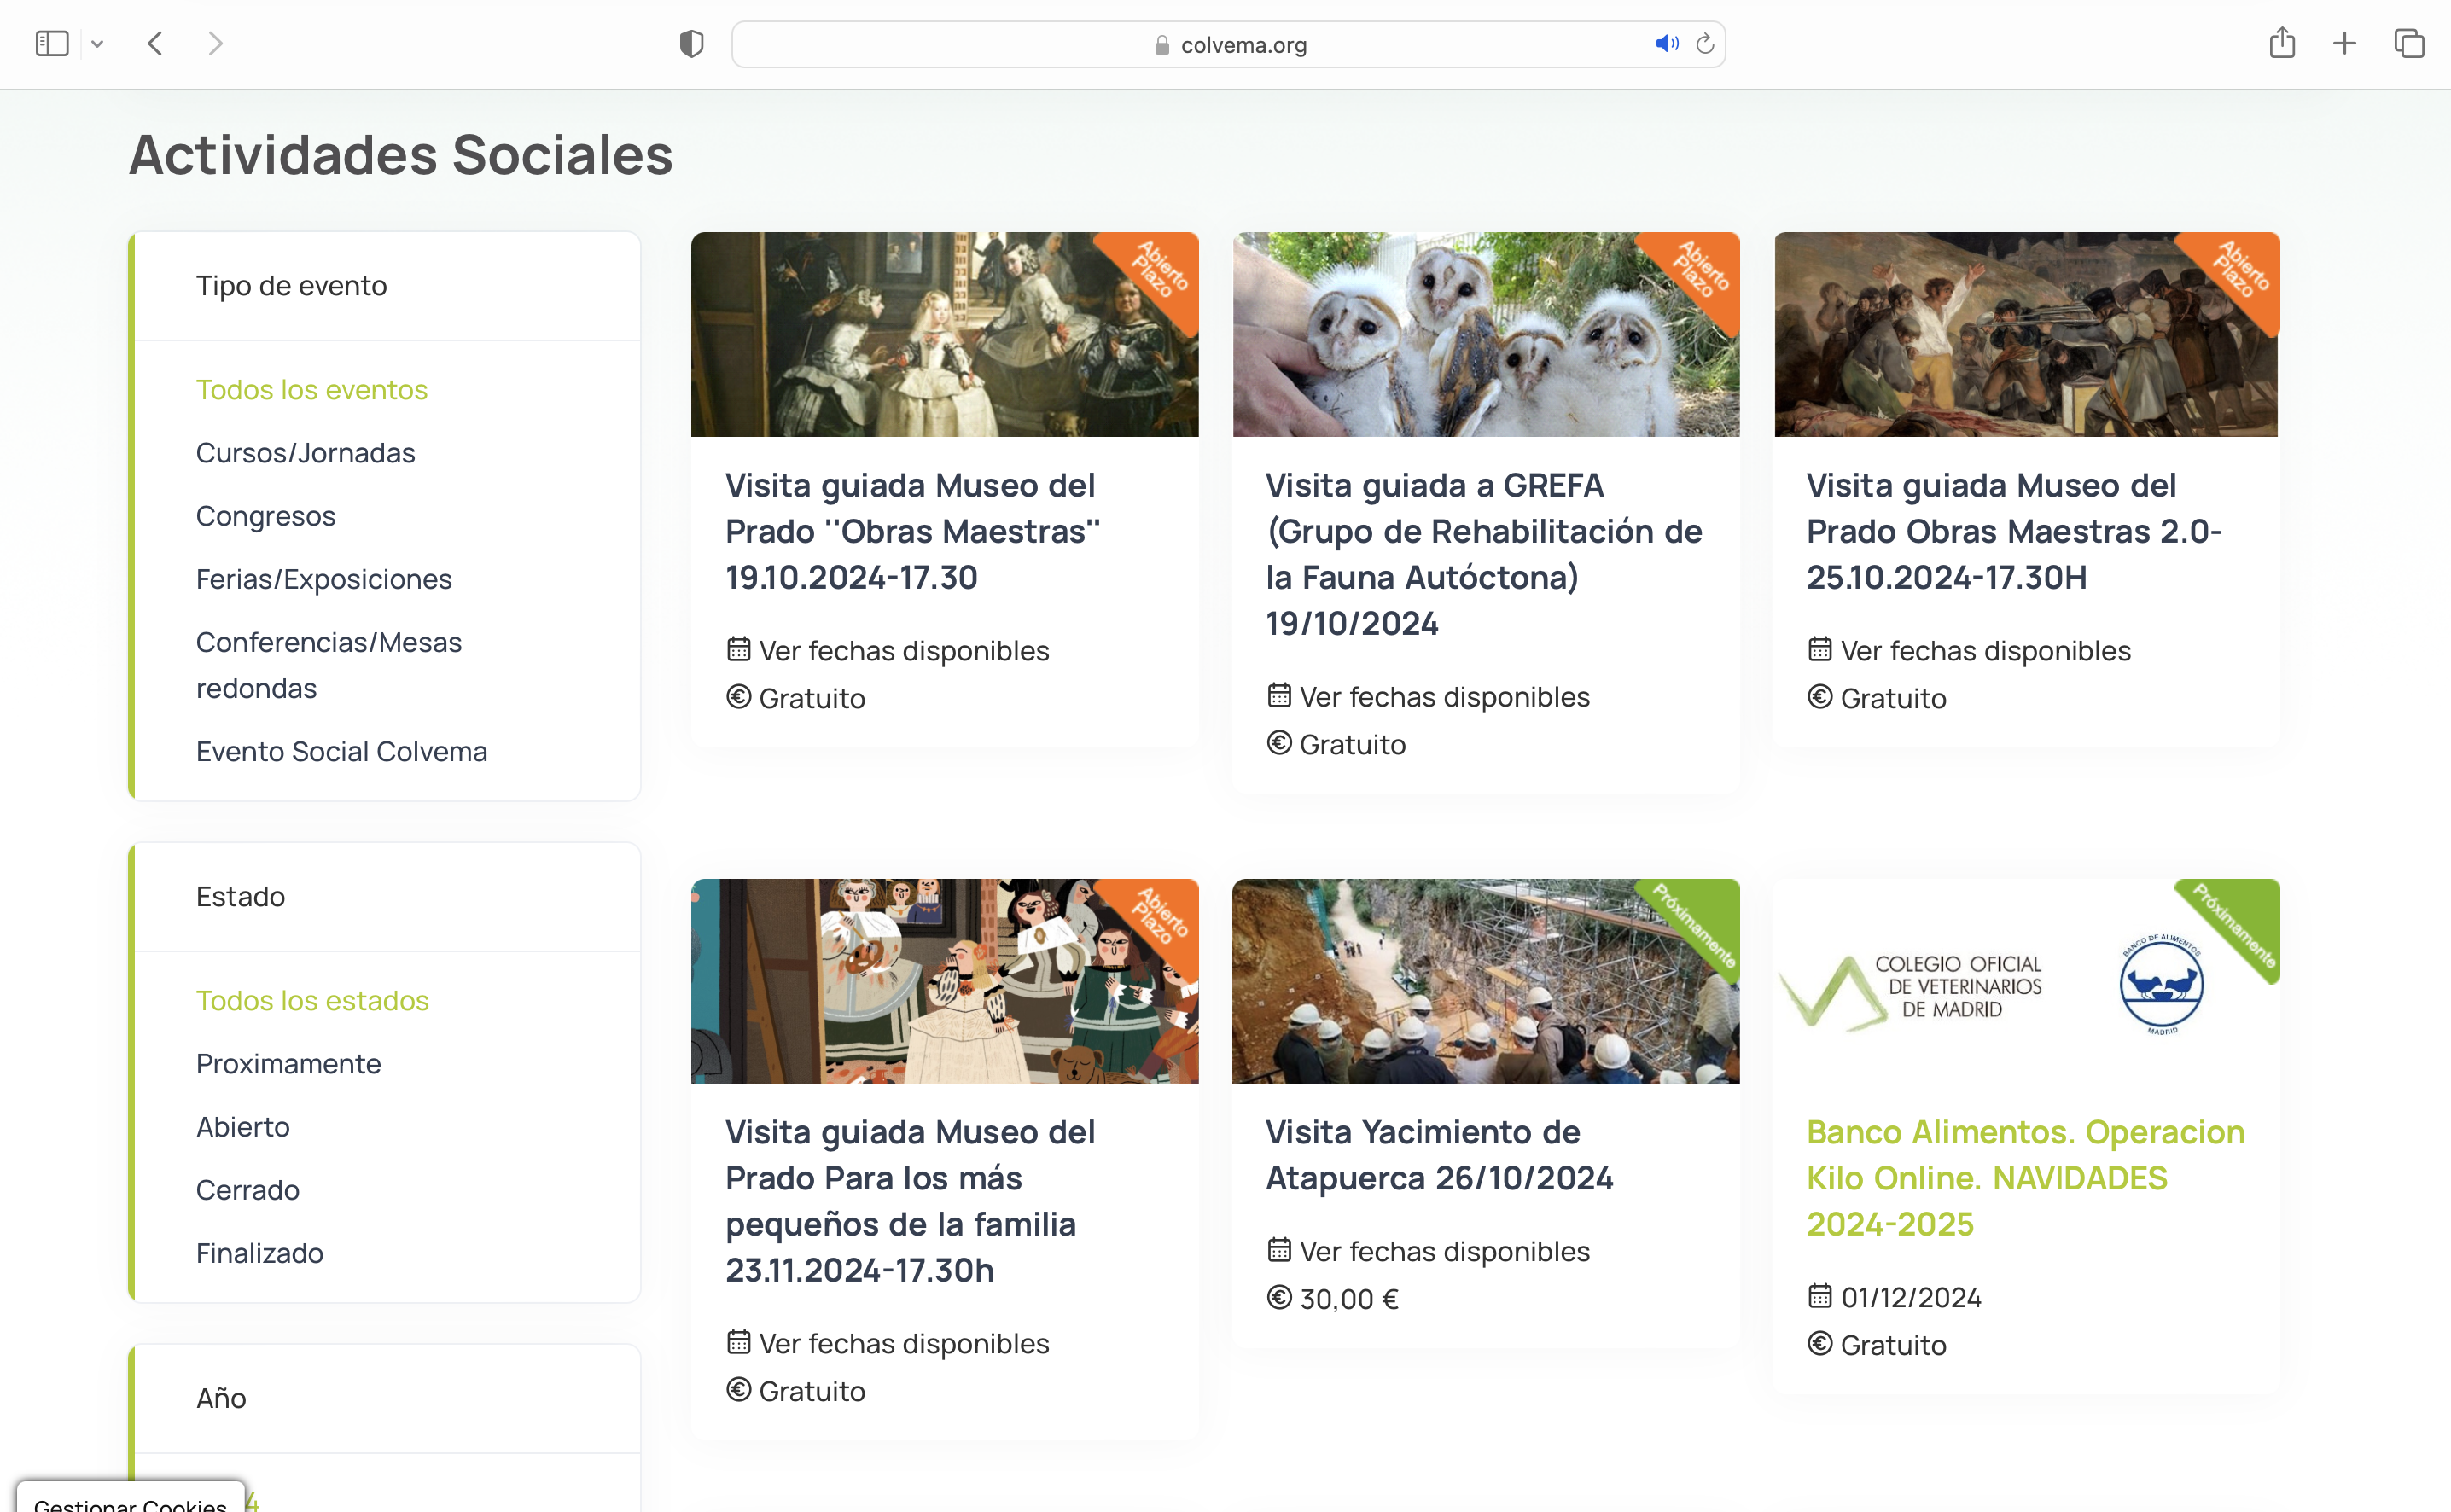Image resolution: width=2451 pixels, height=1512 pixels.
Task: Filter by Congresos event type
Action: click(266, 516)
